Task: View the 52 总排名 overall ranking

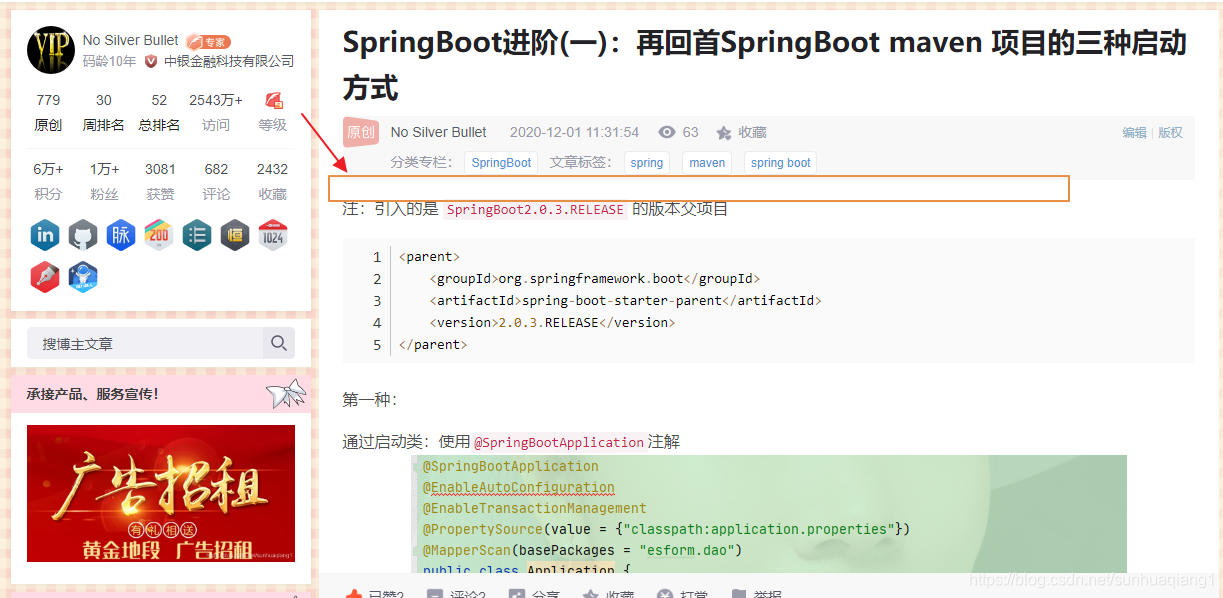Action: 160,112
